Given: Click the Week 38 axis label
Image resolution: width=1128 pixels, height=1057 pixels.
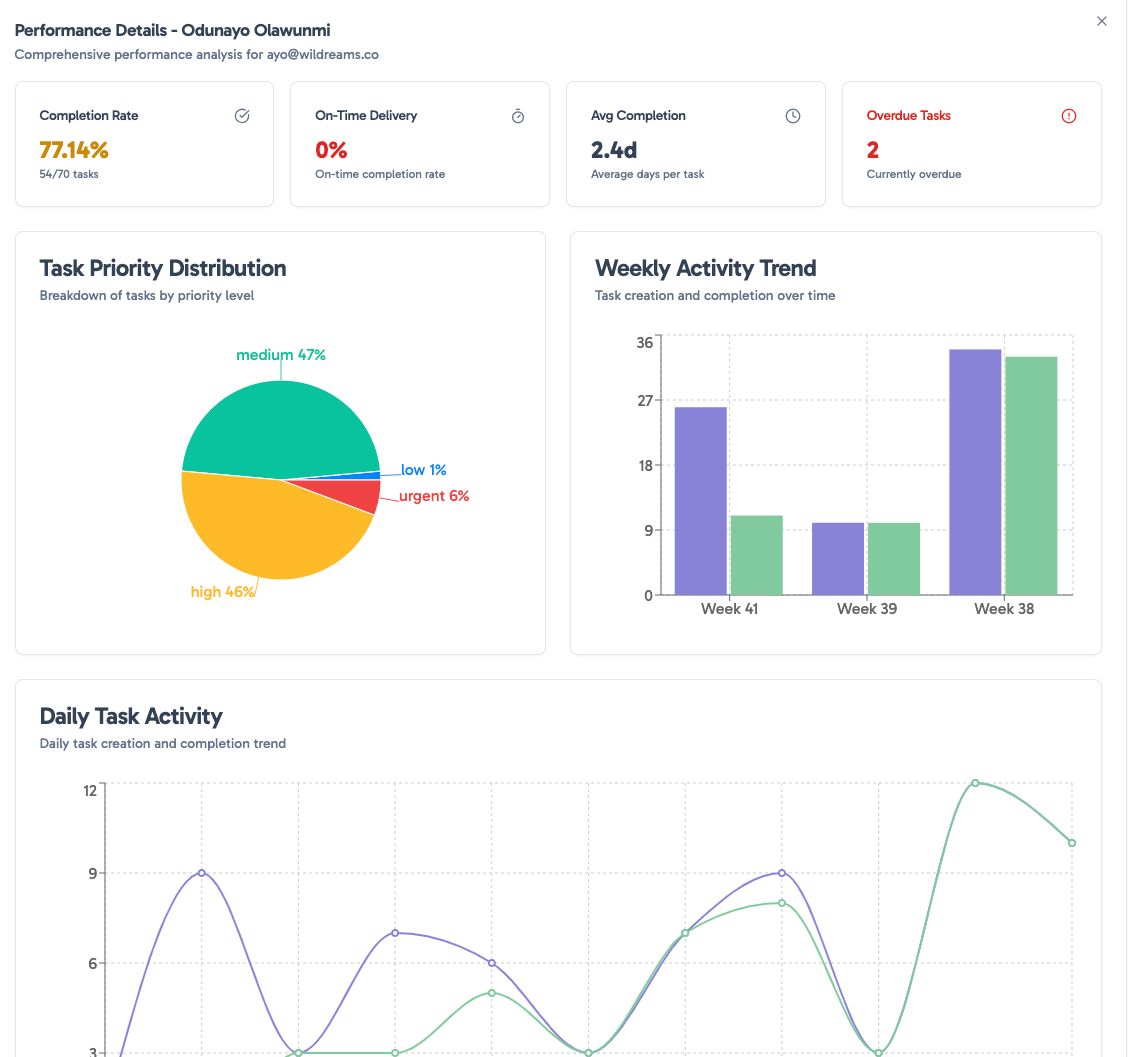Looking at the screenshot, I should tap(1004, 609).
